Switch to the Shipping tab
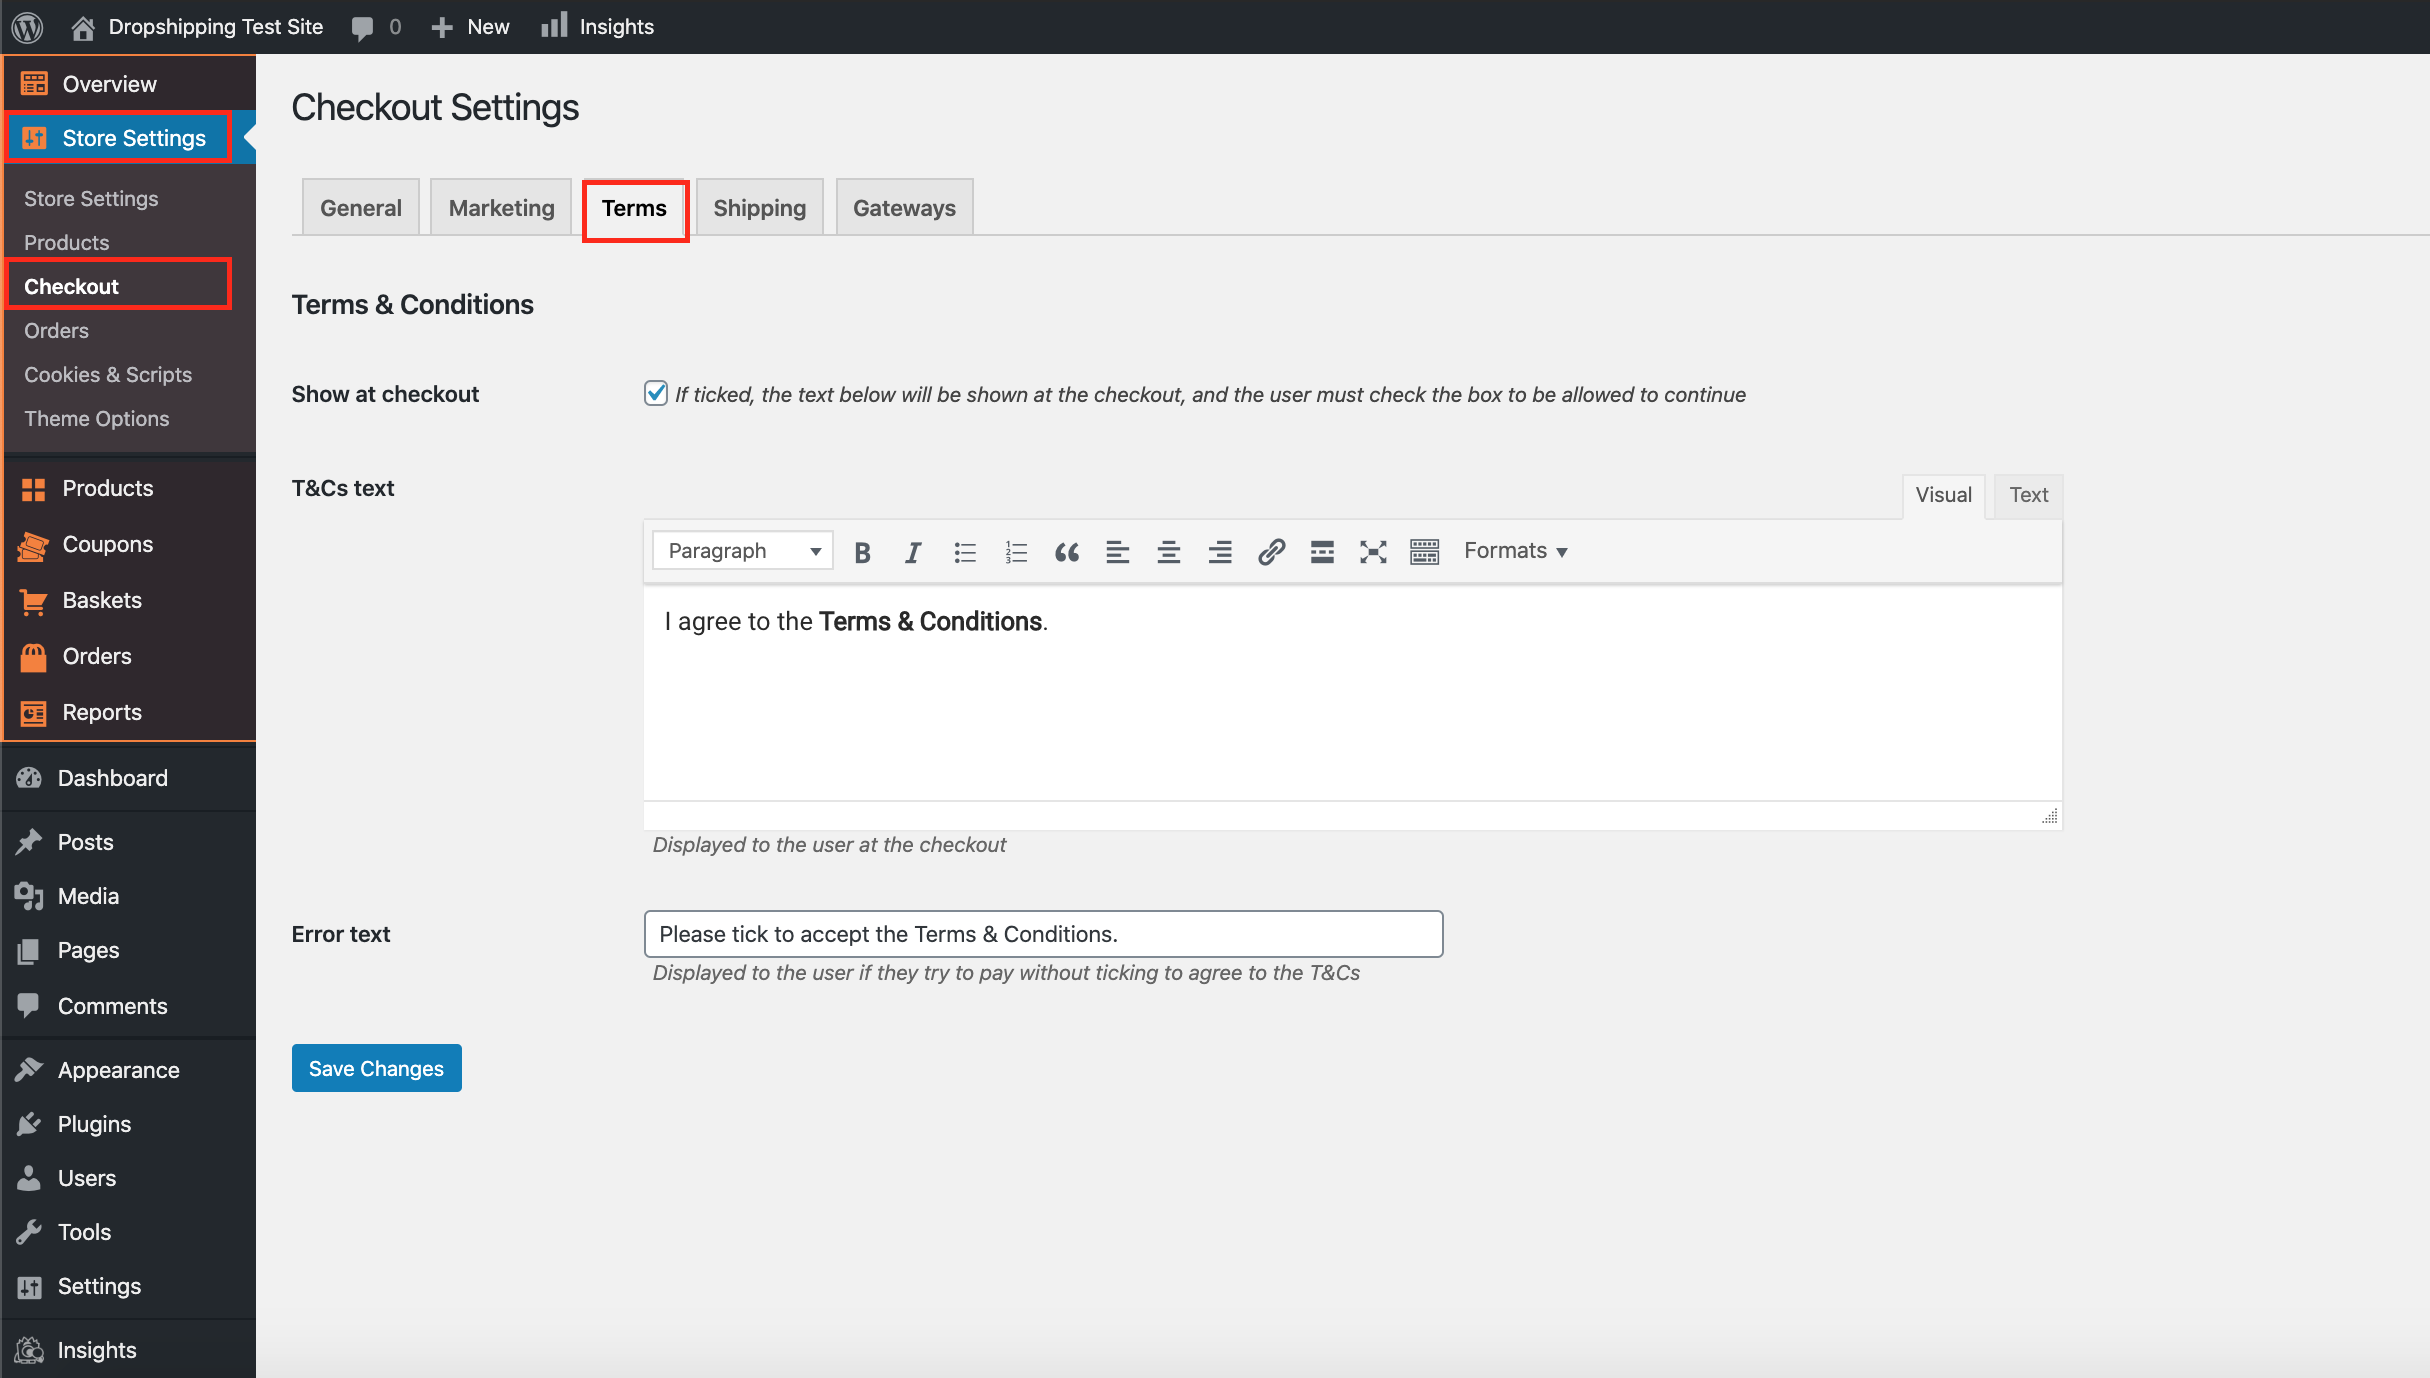The width and height of the screenshot is (2430, 1378). pos(759,208)
